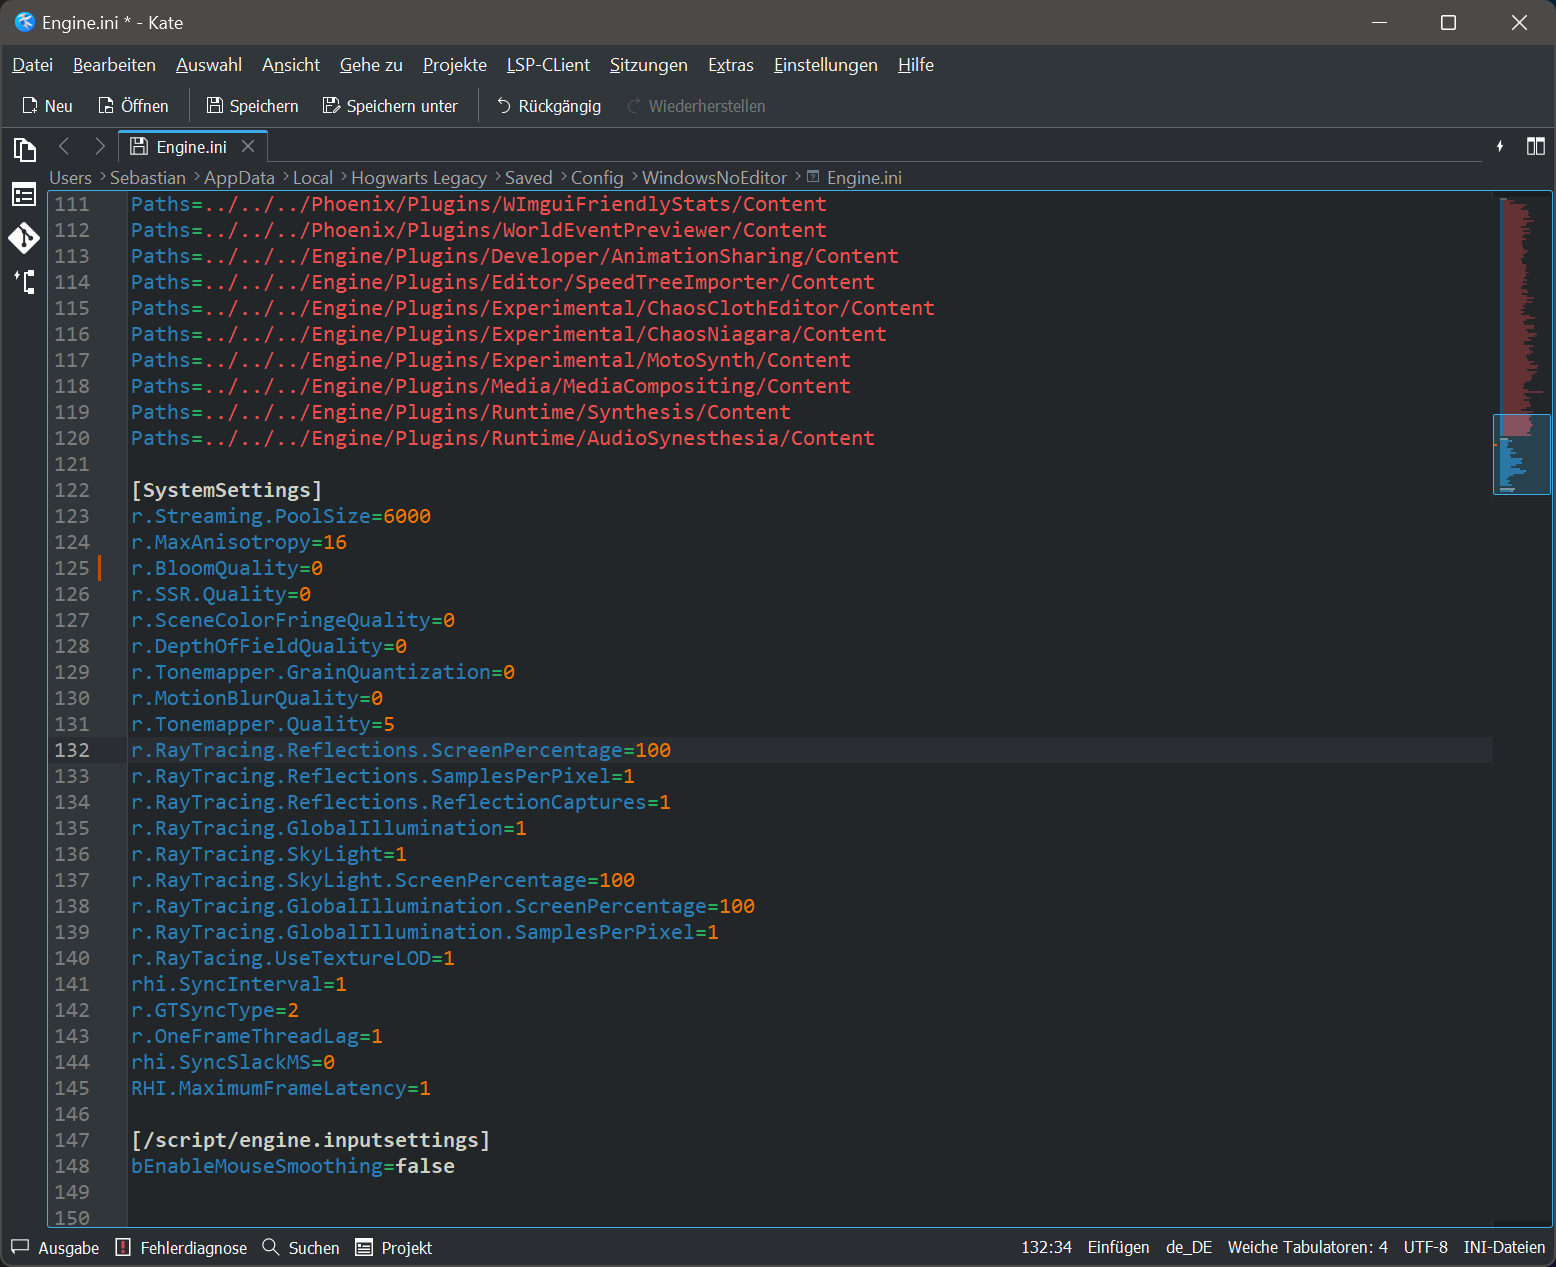This screenshot has height=1267, width=1556.
Task: Open the Ansicht menu
Action: pos(291,65)
